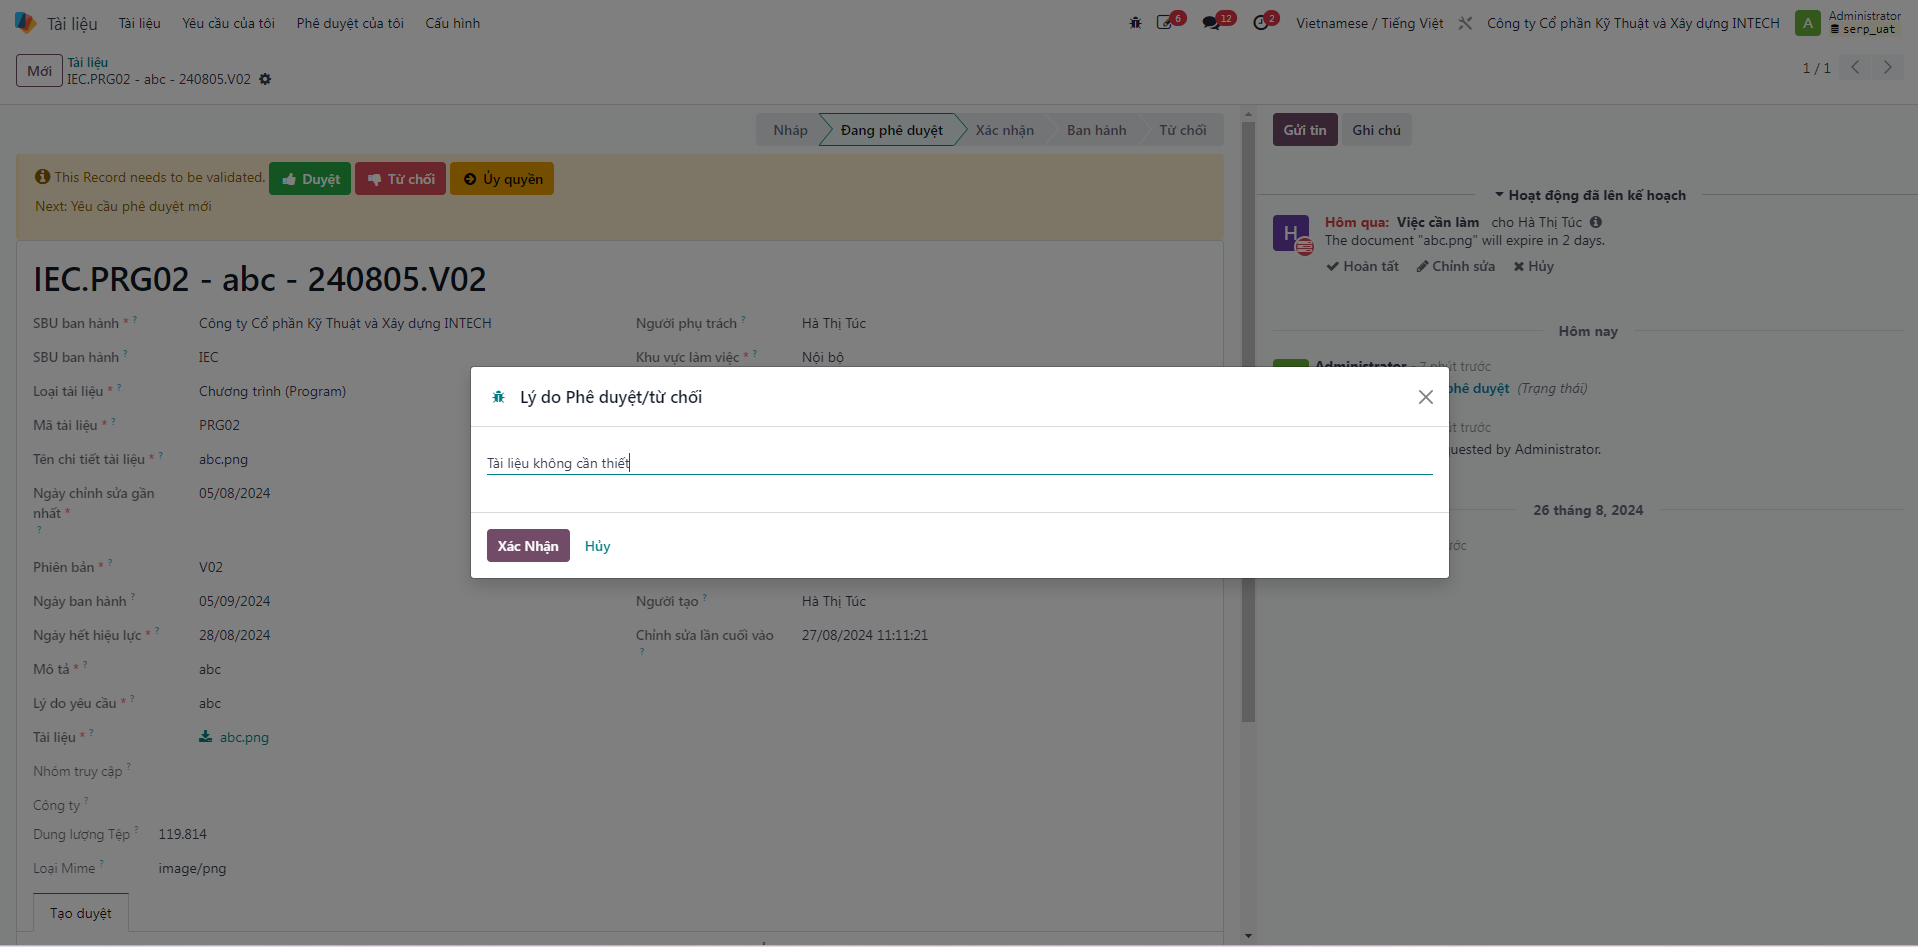Download the abc.png attachment
The height and width of the screenshot is (947, 1918).
[234, 737]
